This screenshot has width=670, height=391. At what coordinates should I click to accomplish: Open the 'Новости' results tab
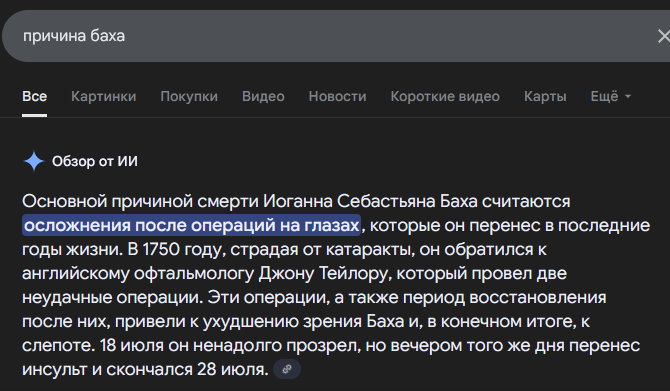[x=338, y=97]
